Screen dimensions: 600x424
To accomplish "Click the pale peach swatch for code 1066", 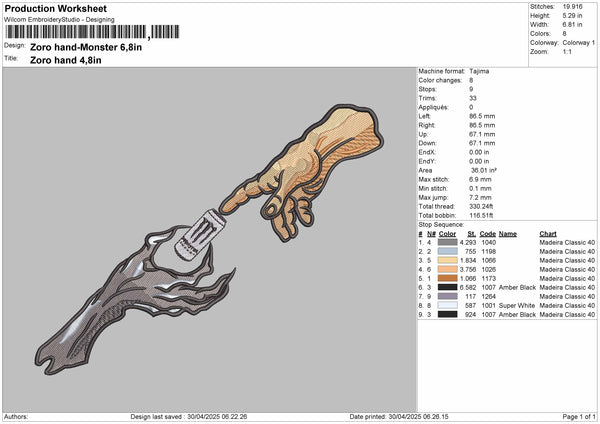I will coord(447,261).
